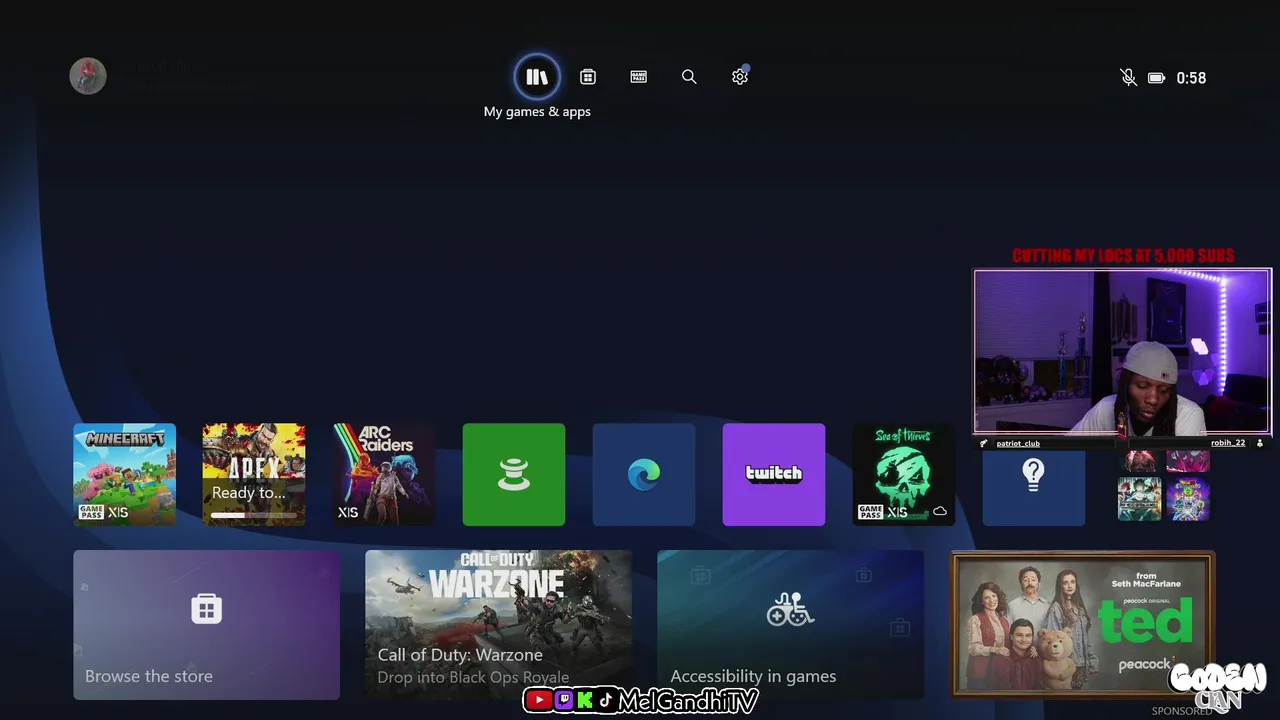Viewport: 1280px width, 720px height.
Task: Launch the ARC Raiders game tile
Action: 384,475
